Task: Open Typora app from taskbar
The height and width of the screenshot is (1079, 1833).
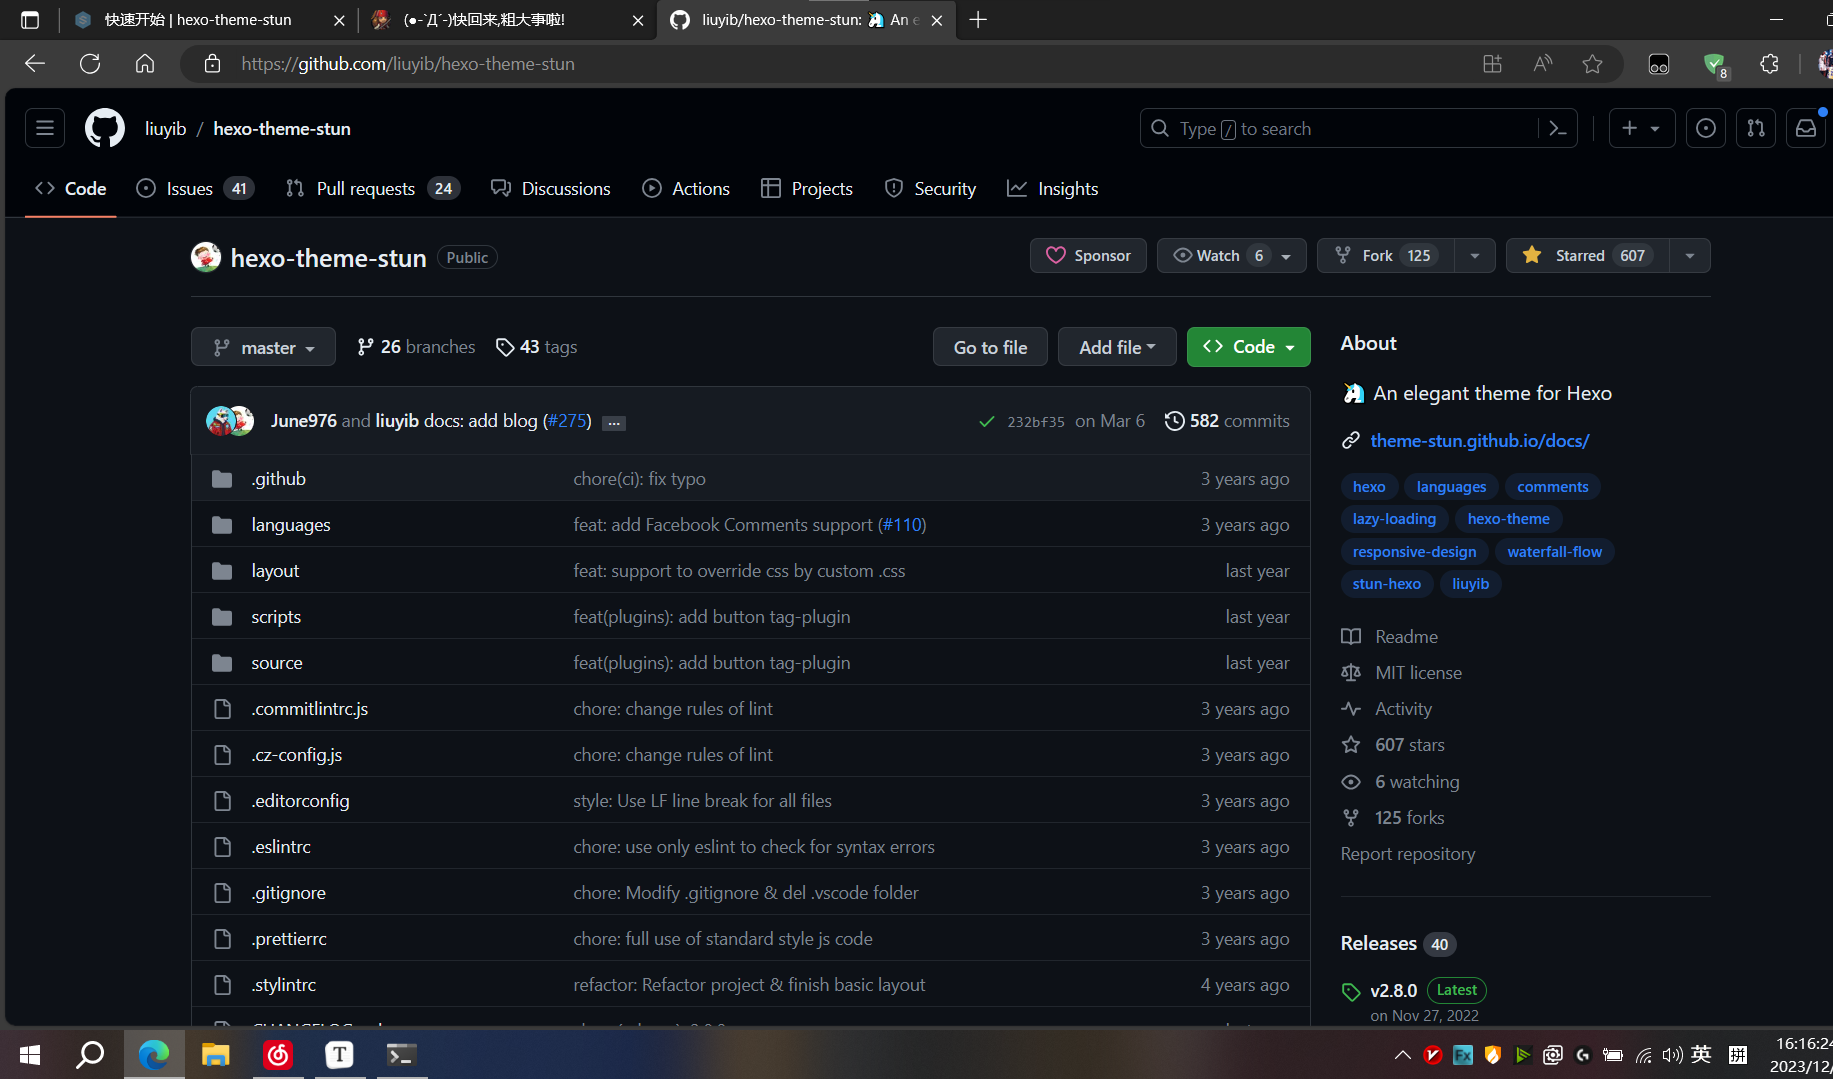Action: point(340,1055)
